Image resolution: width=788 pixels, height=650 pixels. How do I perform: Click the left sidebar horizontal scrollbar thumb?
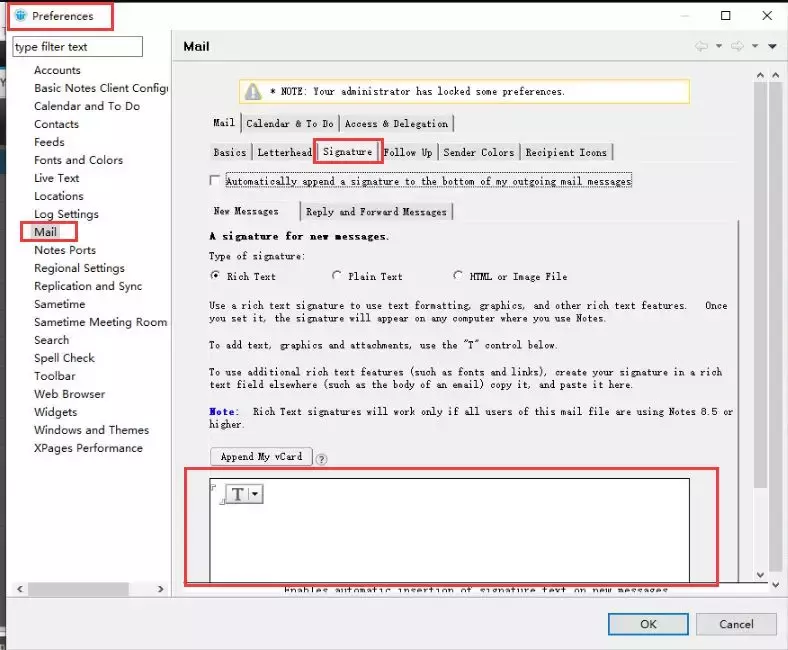click(78, 589)
